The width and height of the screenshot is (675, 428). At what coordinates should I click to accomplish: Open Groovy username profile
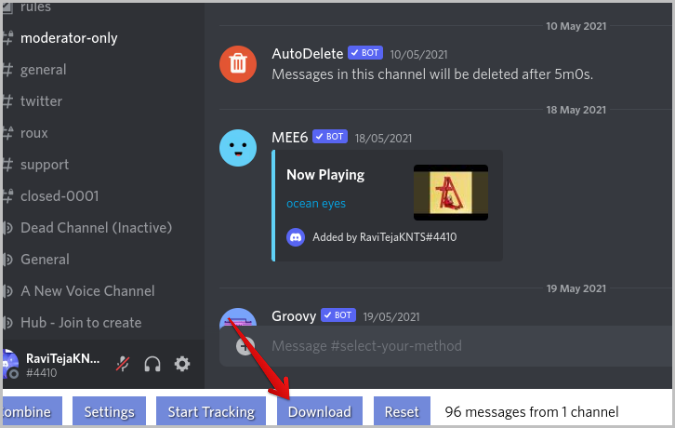pos(294,316)
